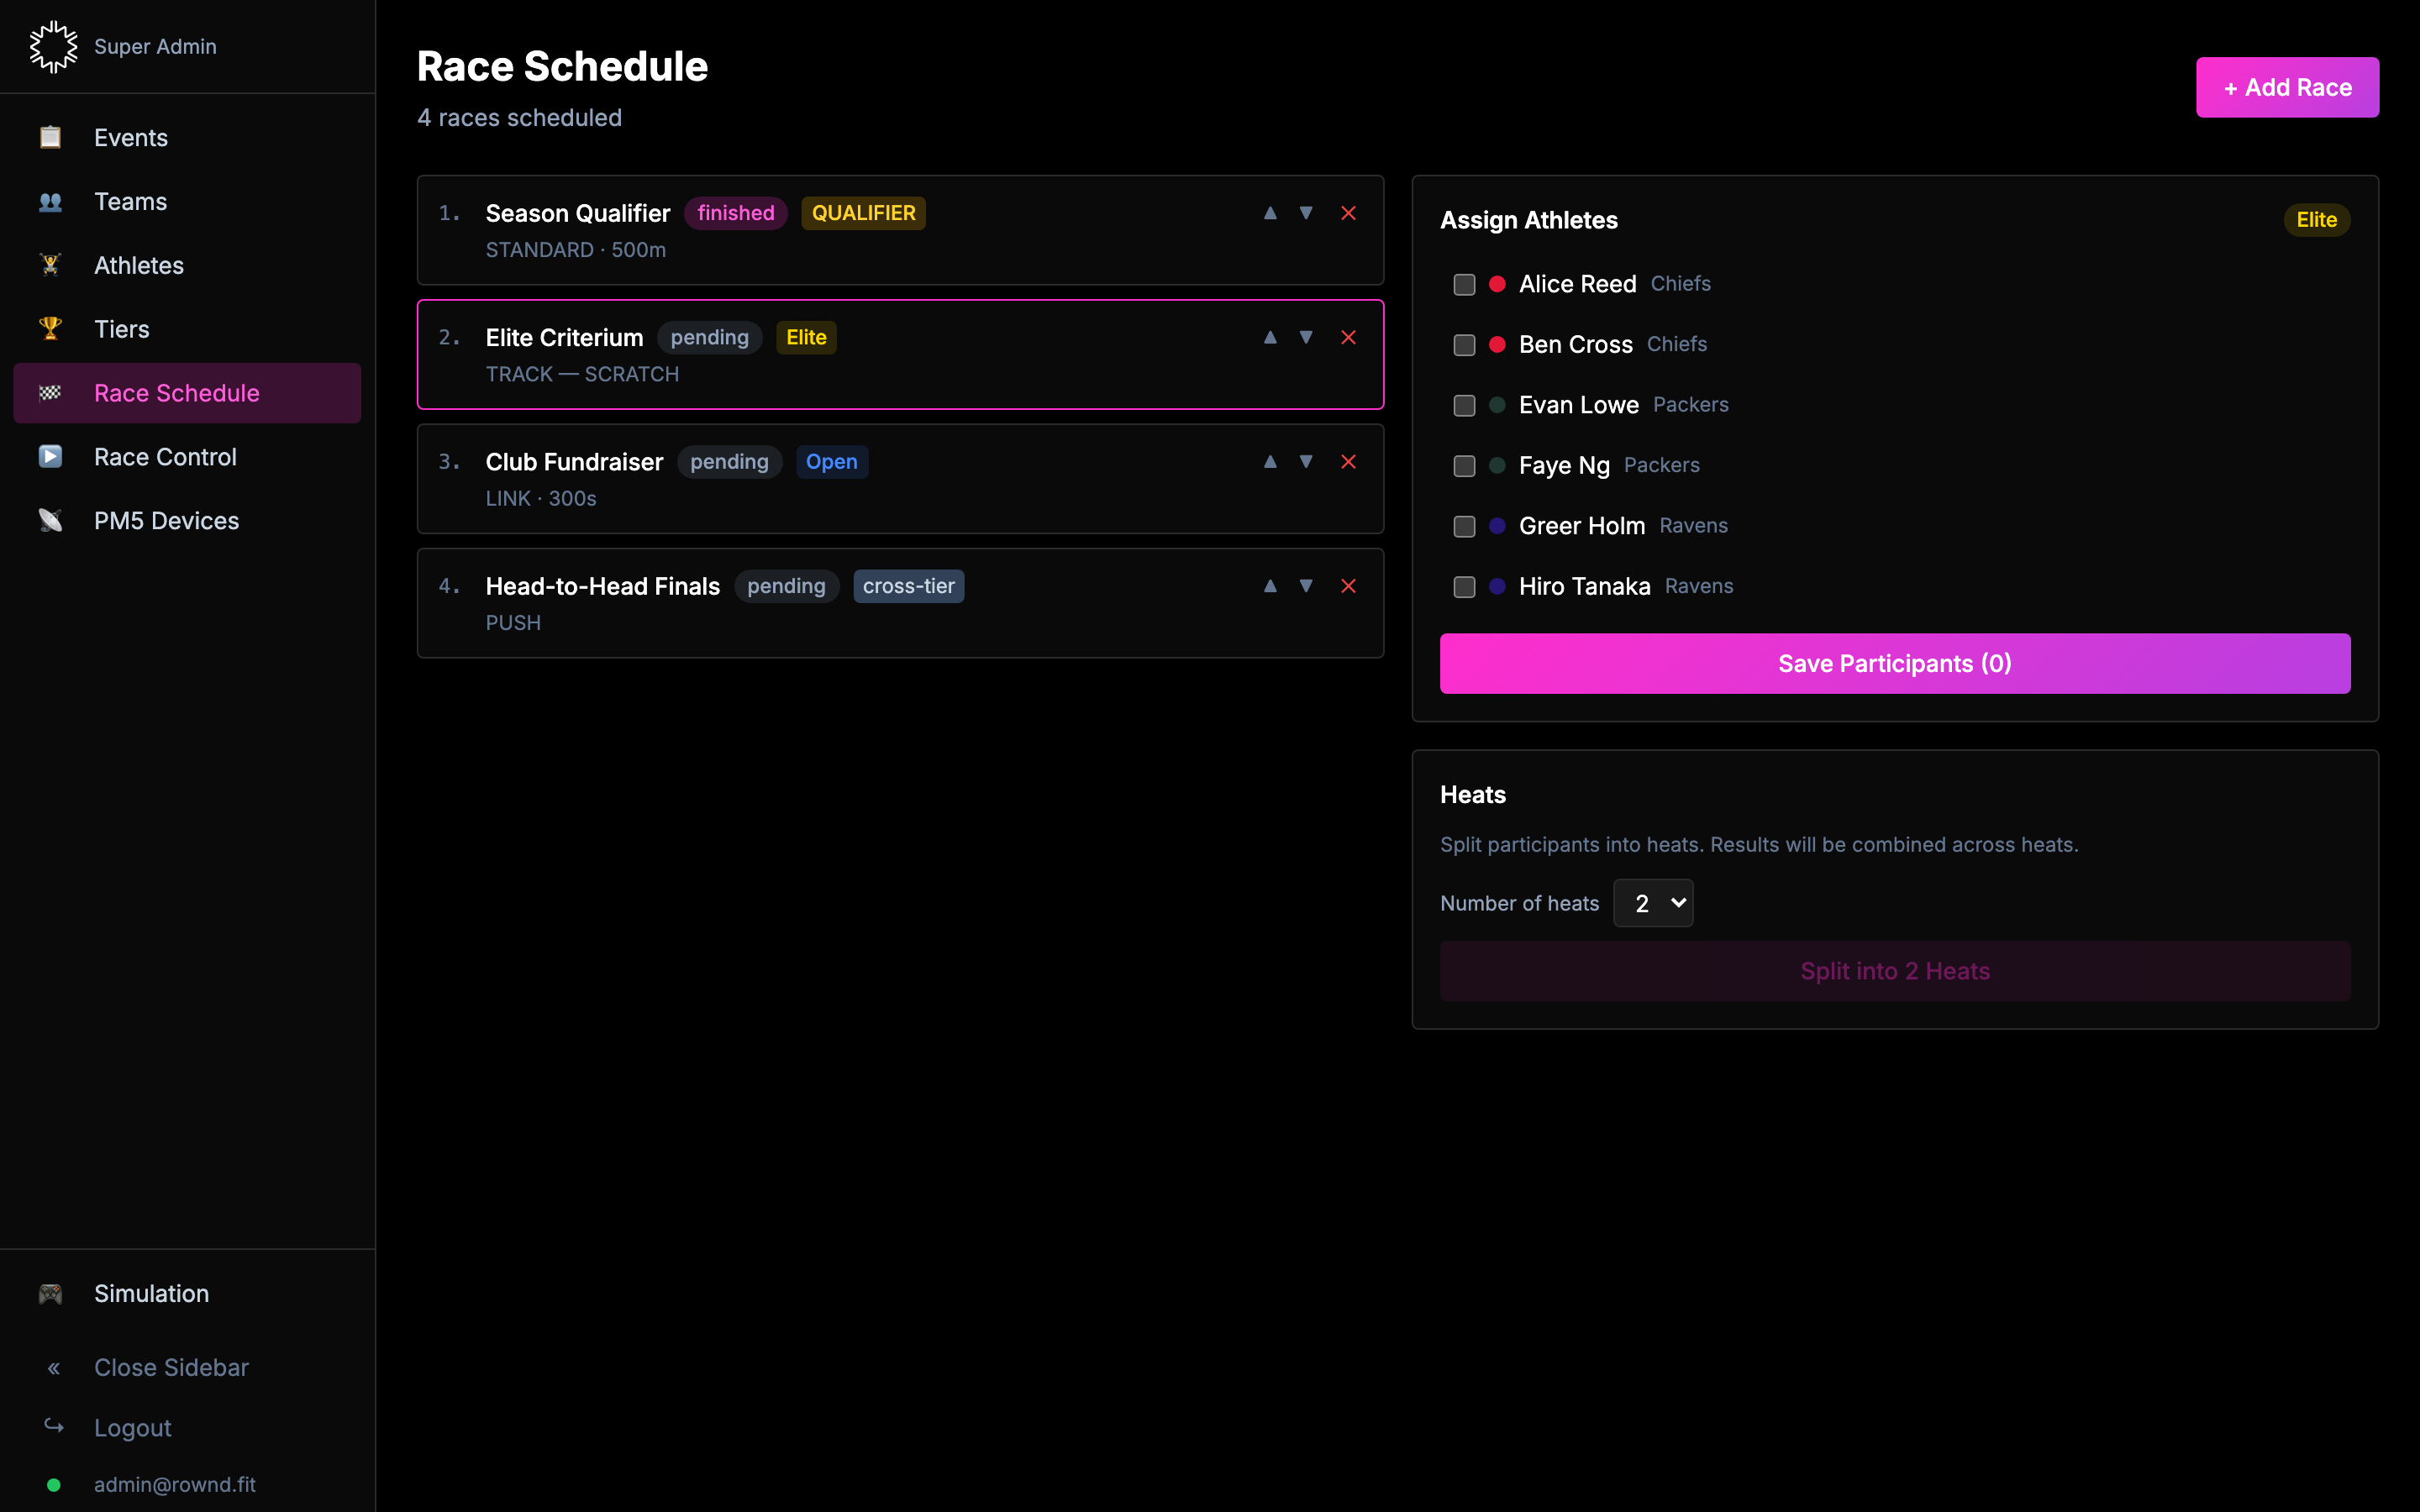The image size is (2420, 1512).
Task: Move Club Fundraiser down in the schedule
Action: (1306, 462)
